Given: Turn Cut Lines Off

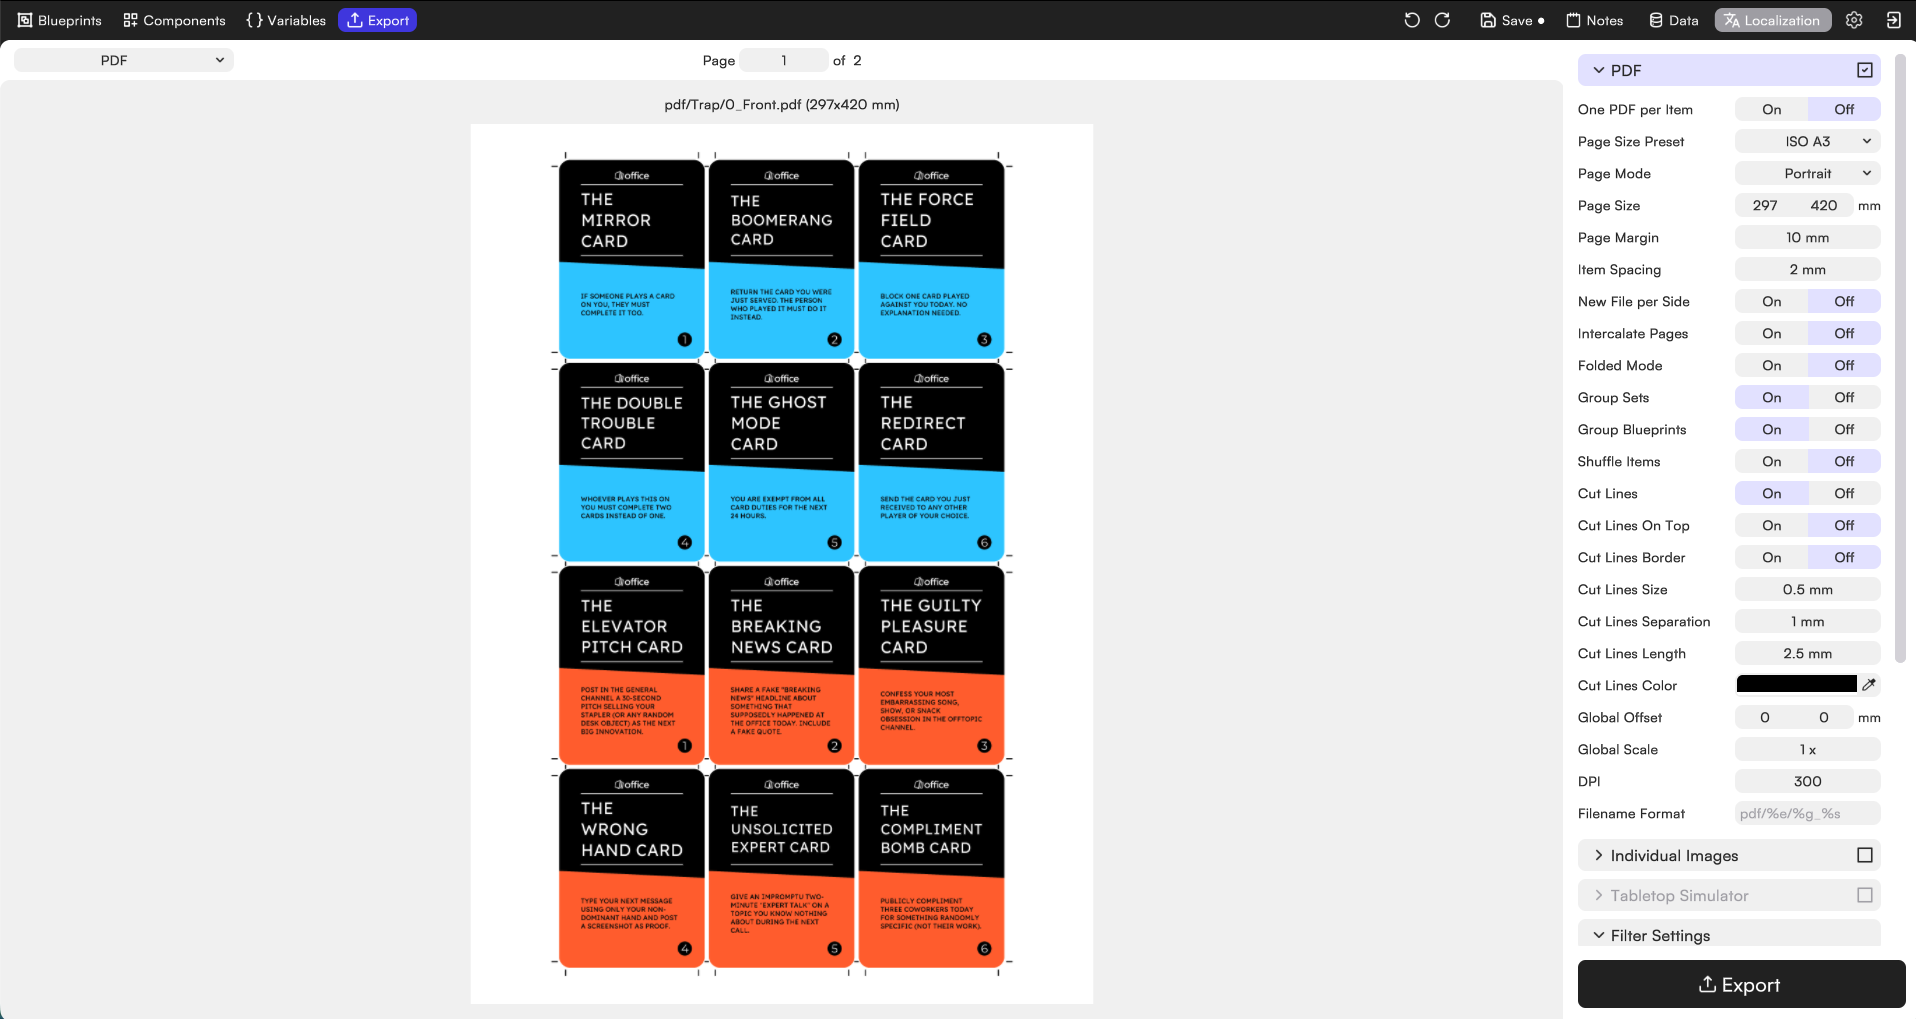Looking at the screenshot, I should click(1844, 493).
